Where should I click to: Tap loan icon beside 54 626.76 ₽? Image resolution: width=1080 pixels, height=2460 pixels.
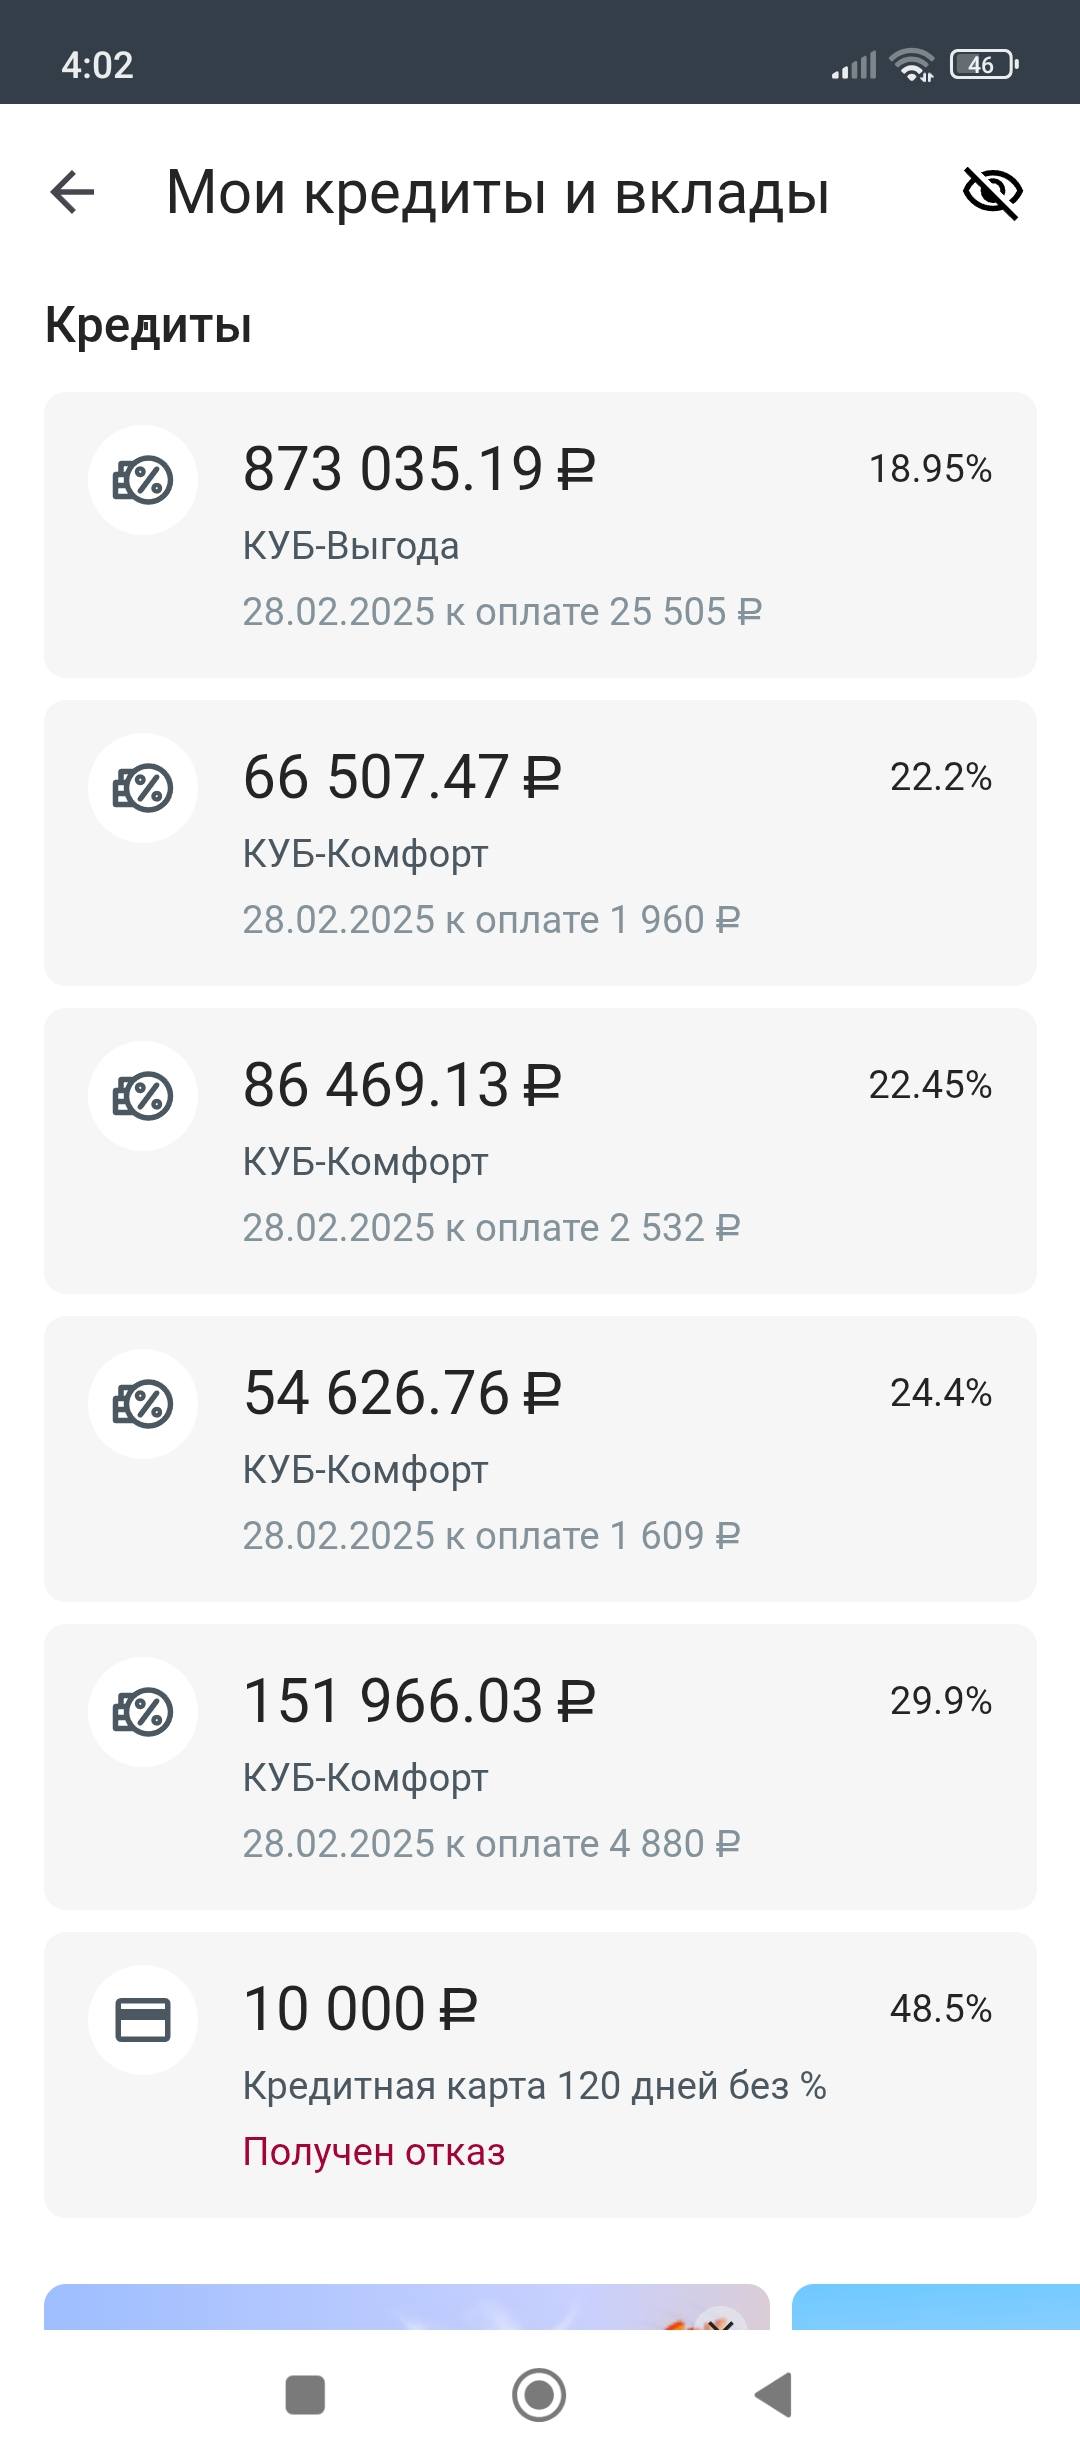click(143, 1404)
